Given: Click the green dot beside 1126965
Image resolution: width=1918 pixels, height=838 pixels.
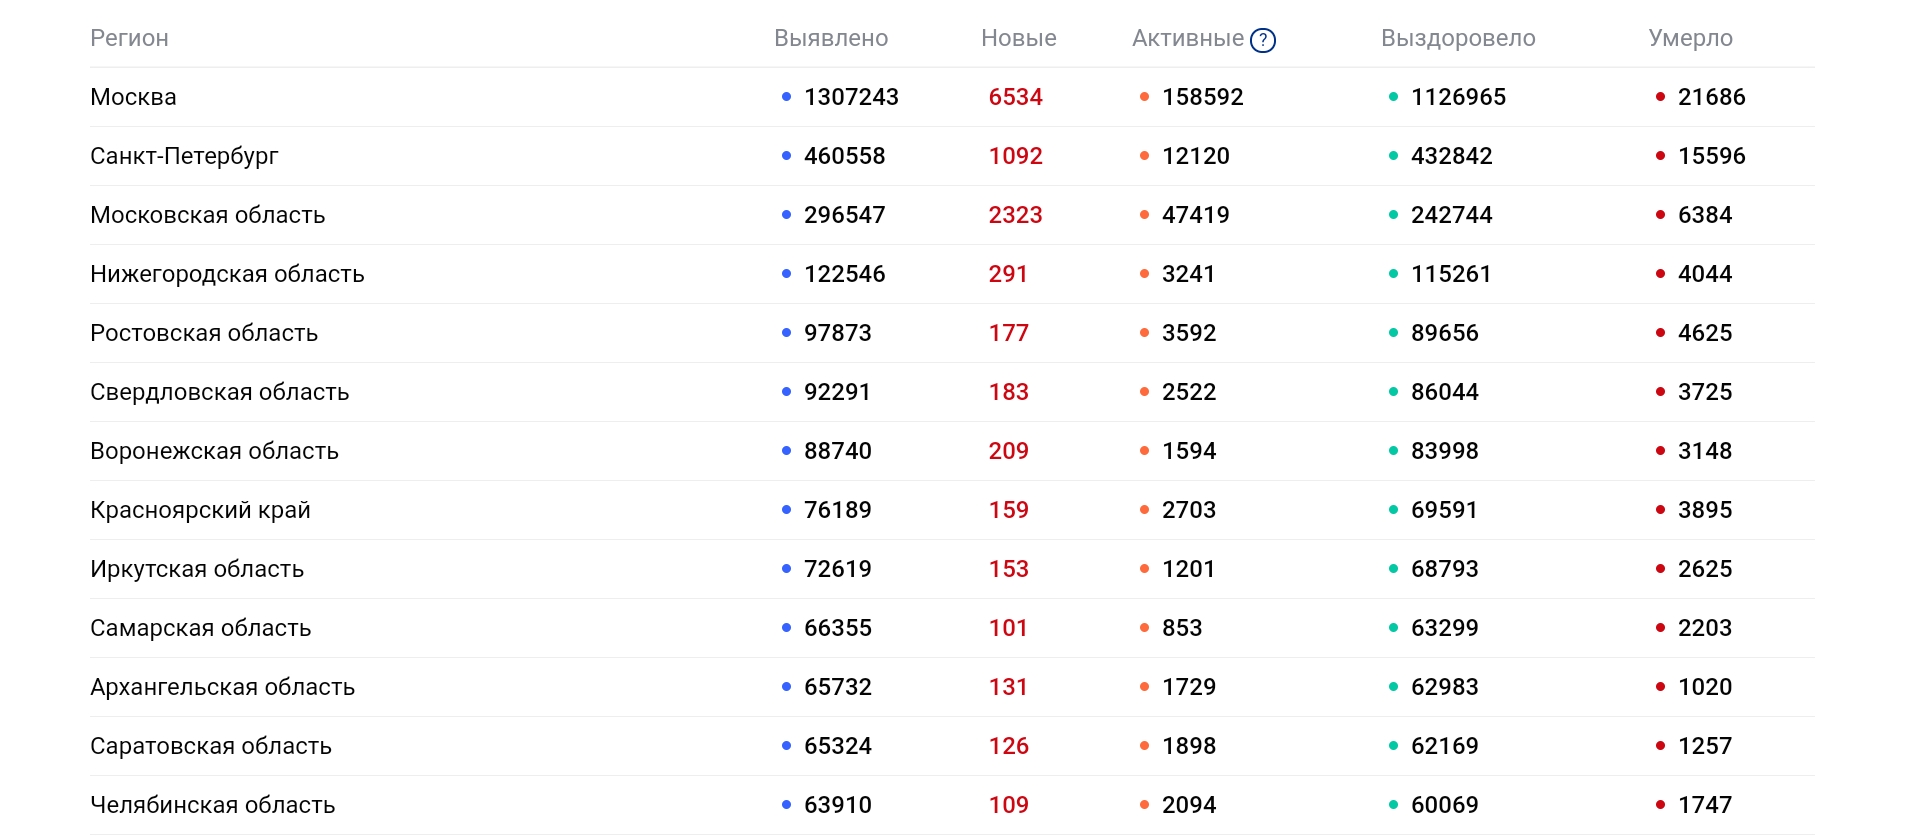Looking at the screenshot, I should click(x=1393, y=97).
